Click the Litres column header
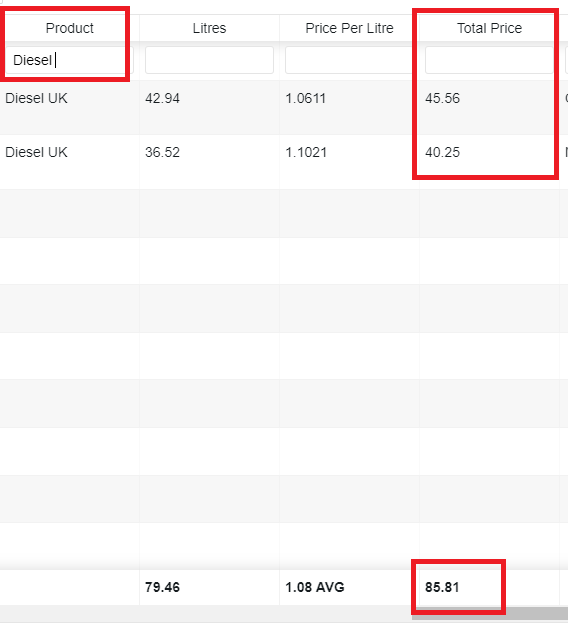The image size is (568, 623). click(x=209, y=28)
